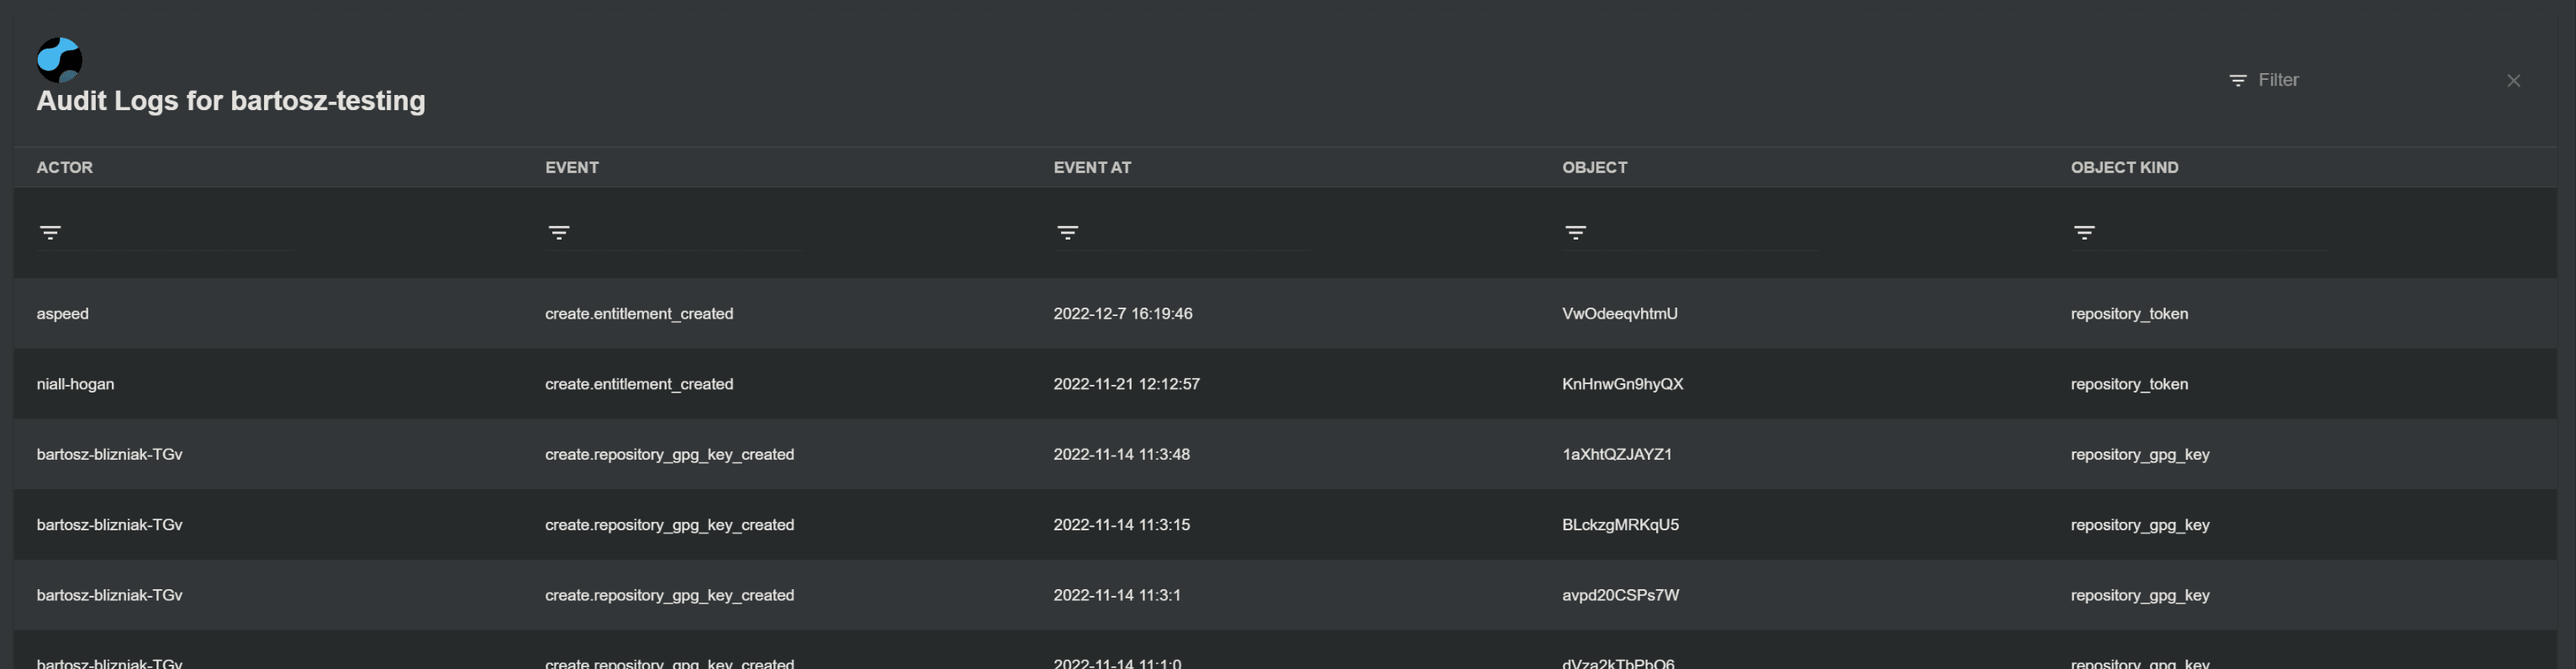Click 'repository_gpg_key' in the 1aXhtQZJAYZ1 row
2576x669 pixels.
[2140, 454]
